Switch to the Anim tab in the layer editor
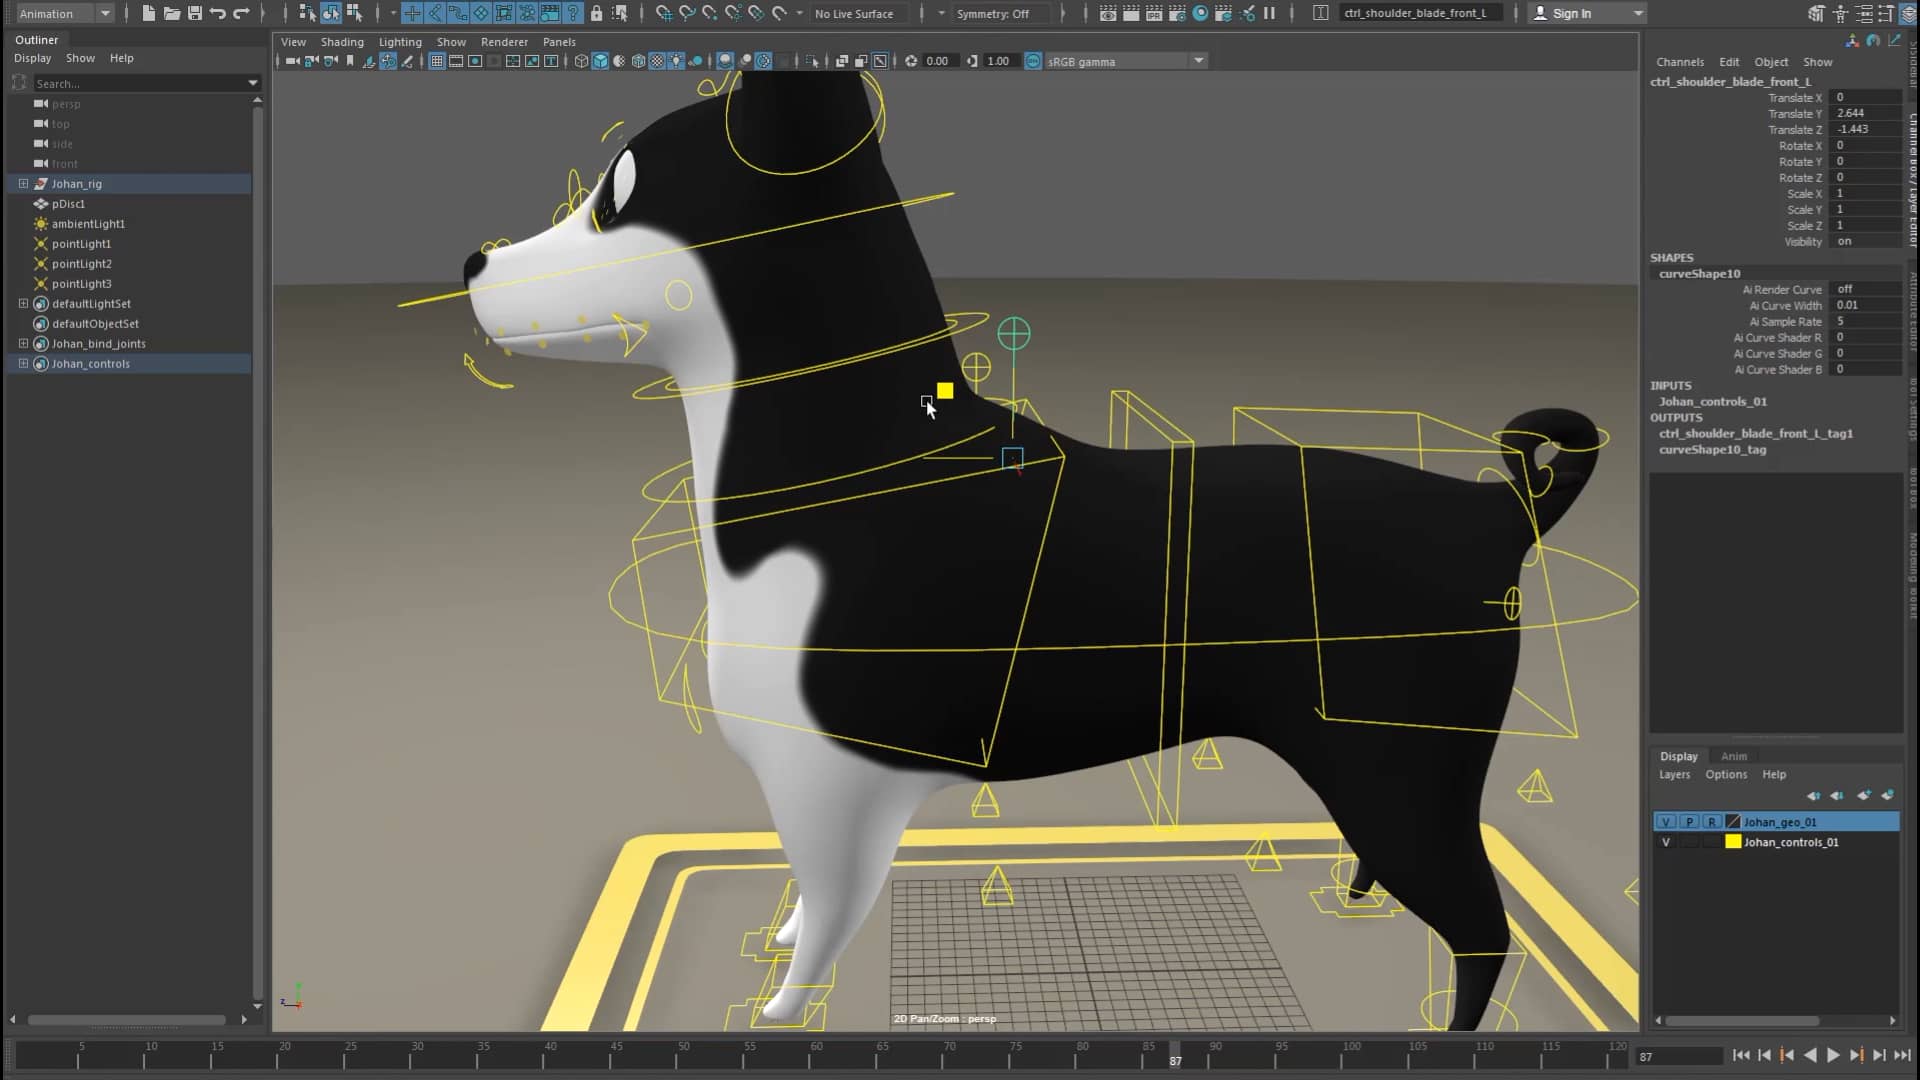This screenshot has height=1080, width=1920. coord(1733,757)
